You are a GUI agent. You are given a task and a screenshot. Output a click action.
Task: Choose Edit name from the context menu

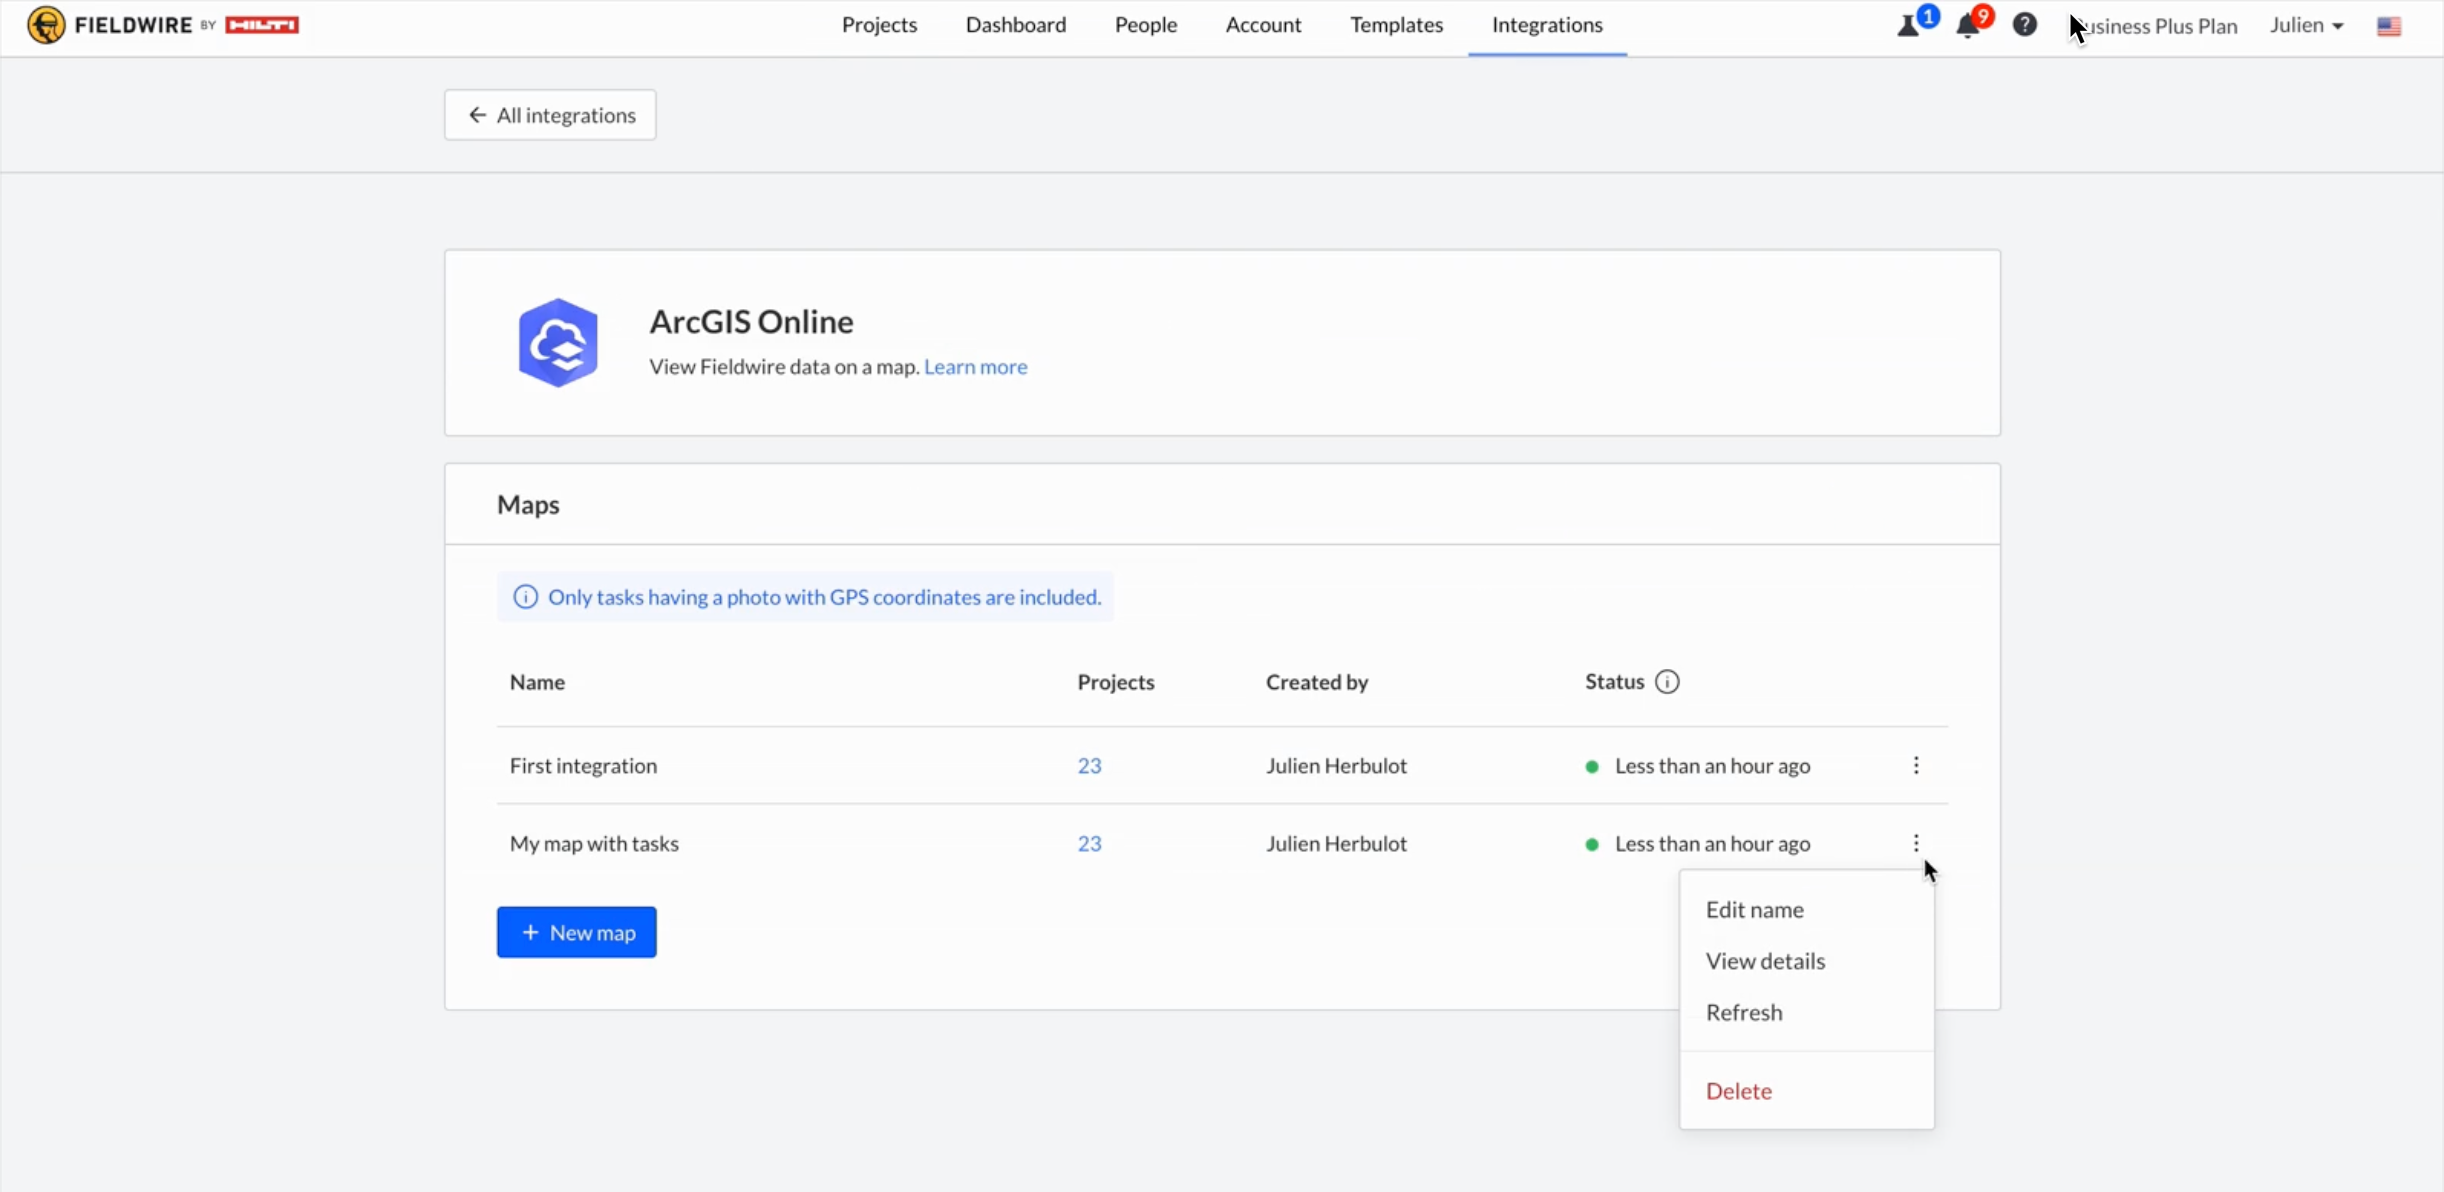(1754, 910)
